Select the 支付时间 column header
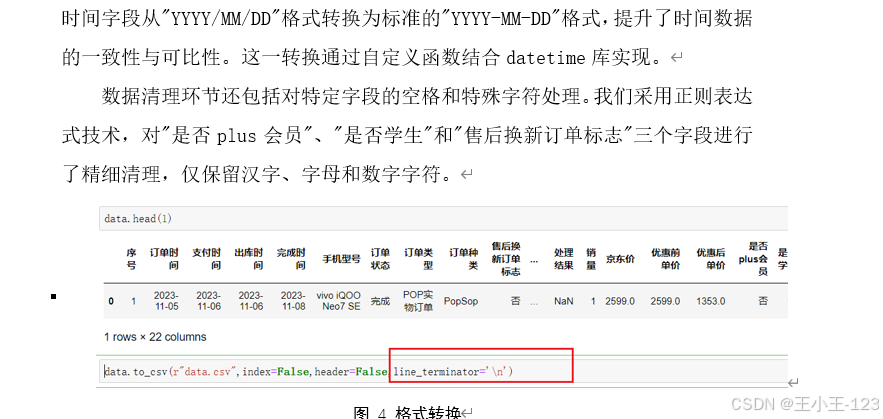 tap(206, 259)
